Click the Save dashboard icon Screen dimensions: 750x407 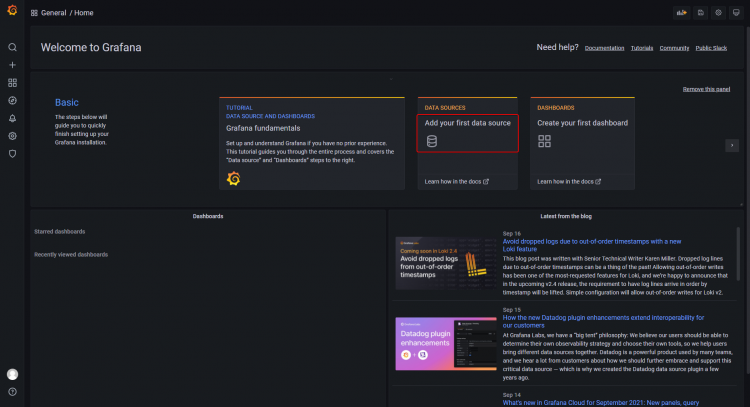tap(700, 13)
